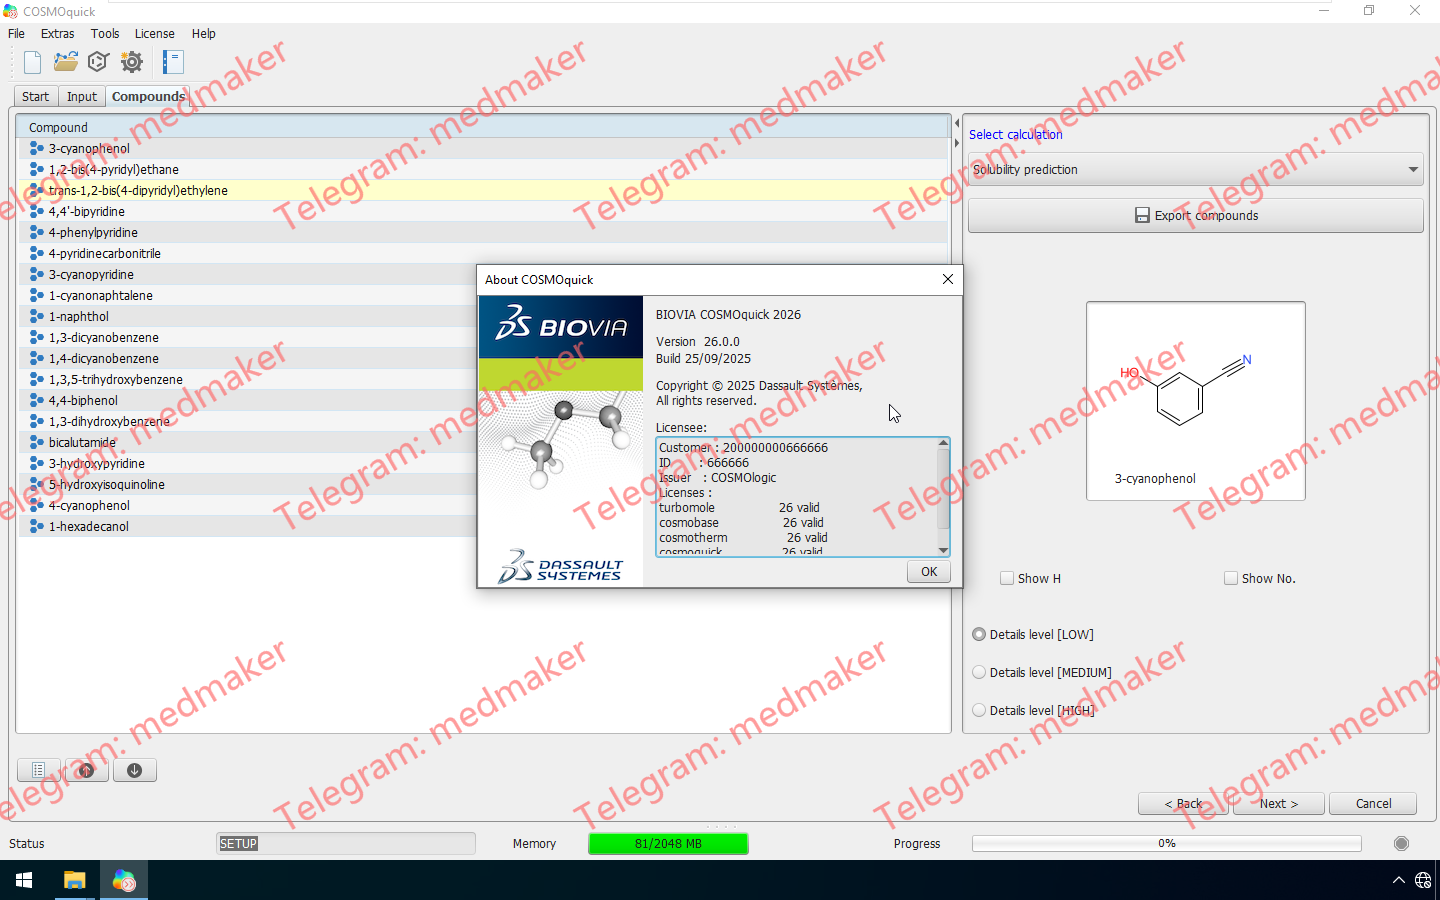Create a new file via toolbar page icon
Viewport: 1440px width, 900px height.
pos(32,62)
